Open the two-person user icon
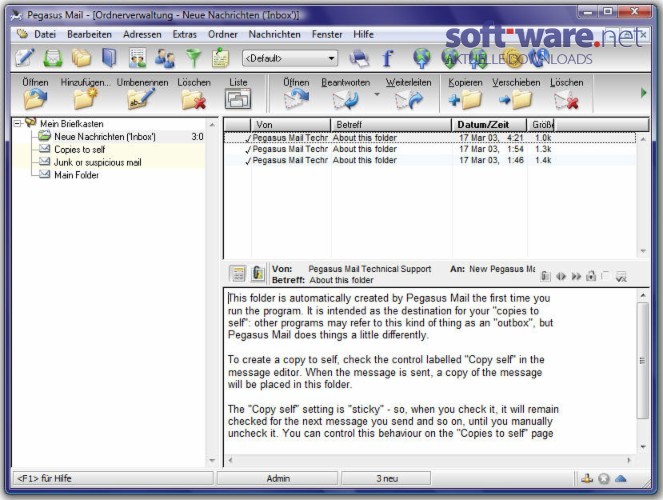Screen dimensions: 663x500 165,58
